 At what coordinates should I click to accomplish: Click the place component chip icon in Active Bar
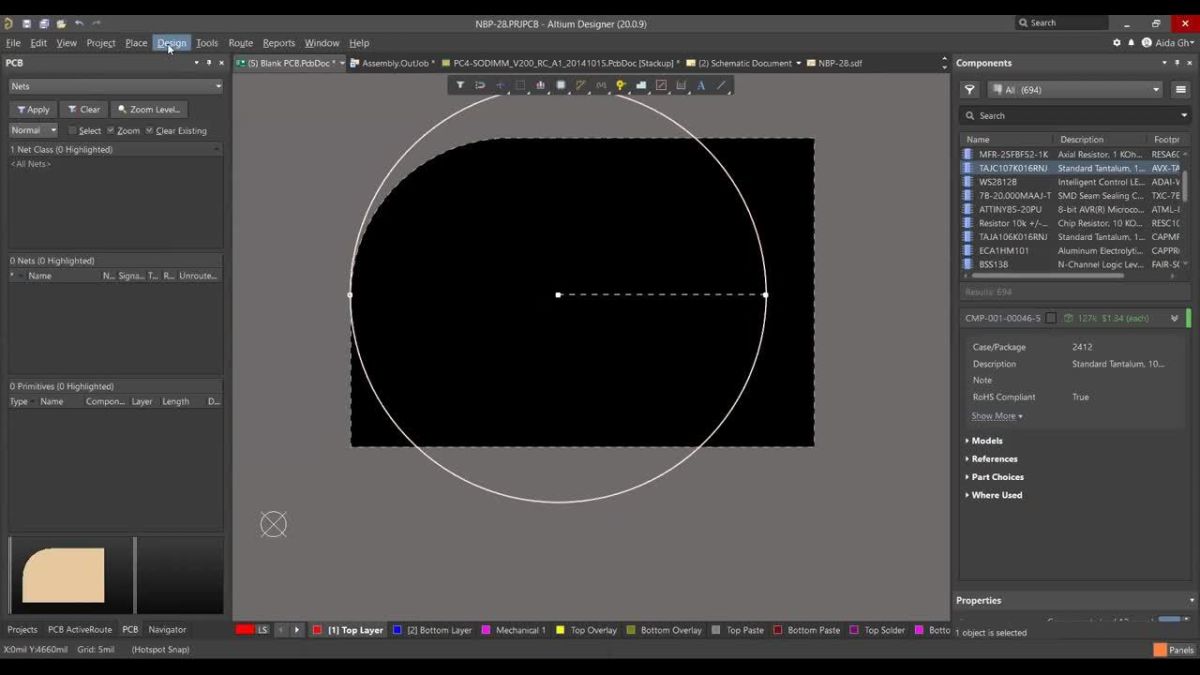[561, 85]
